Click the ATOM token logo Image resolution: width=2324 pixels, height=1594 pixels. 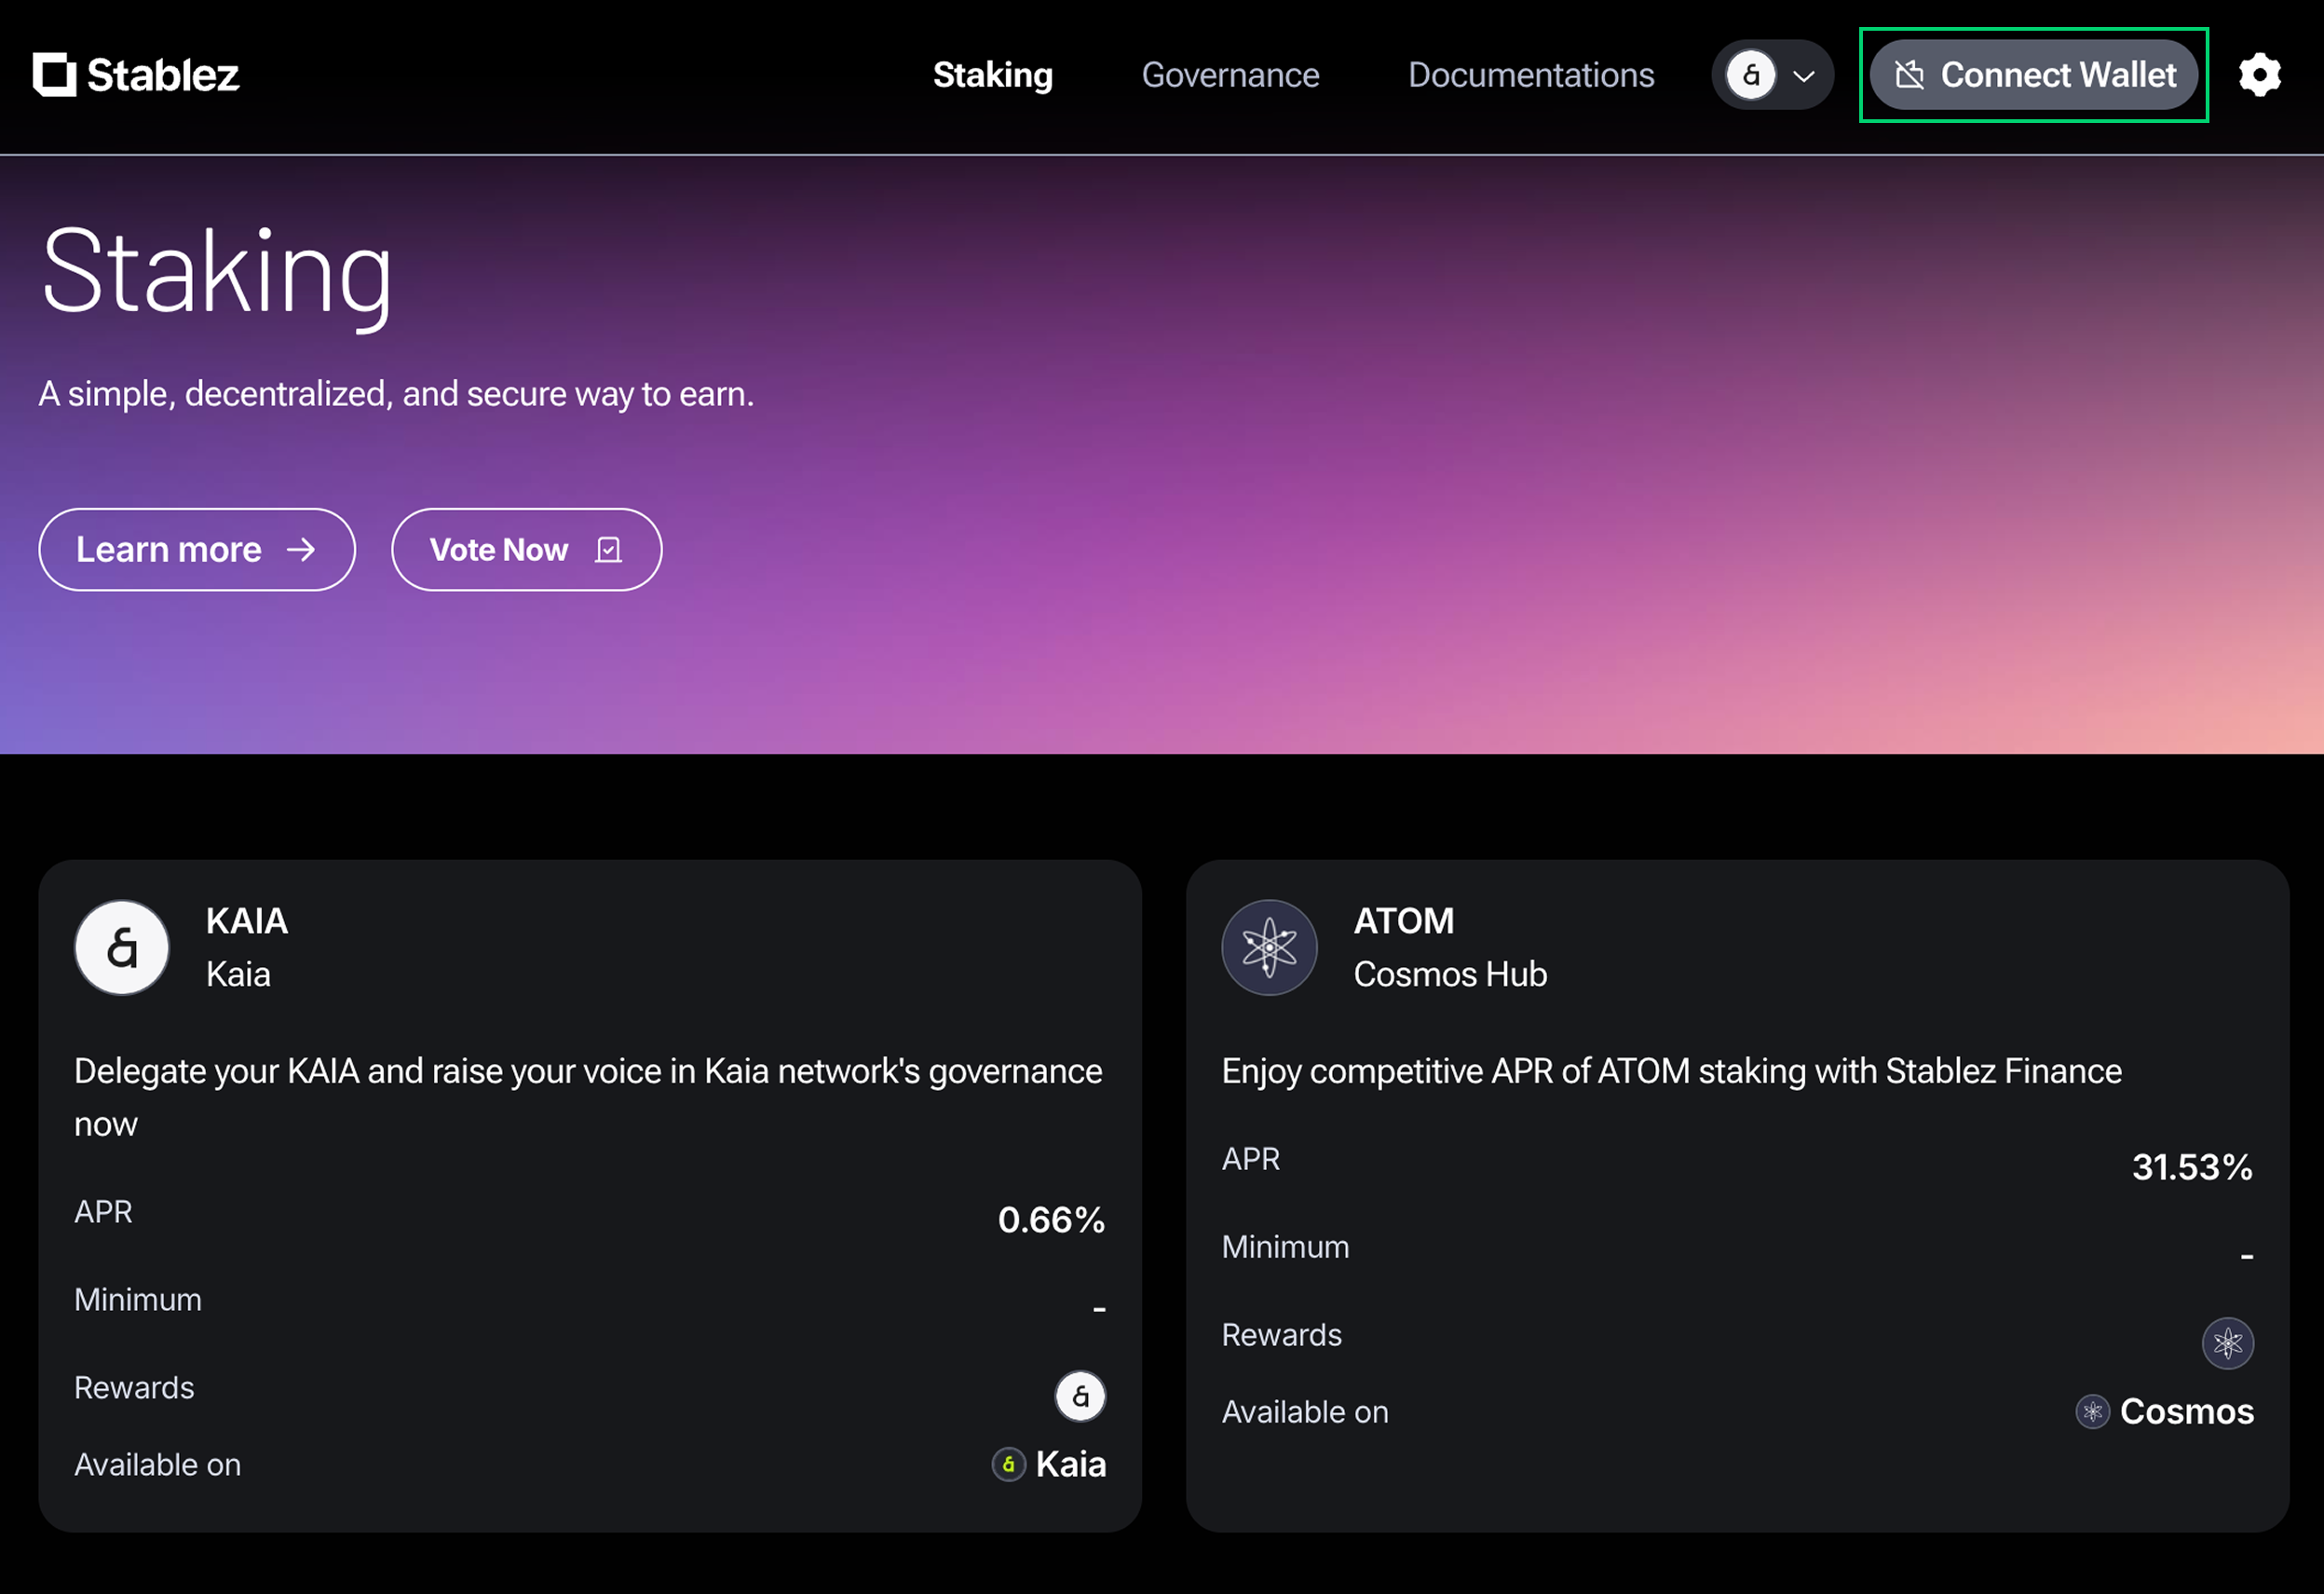tap(1269, 947)
